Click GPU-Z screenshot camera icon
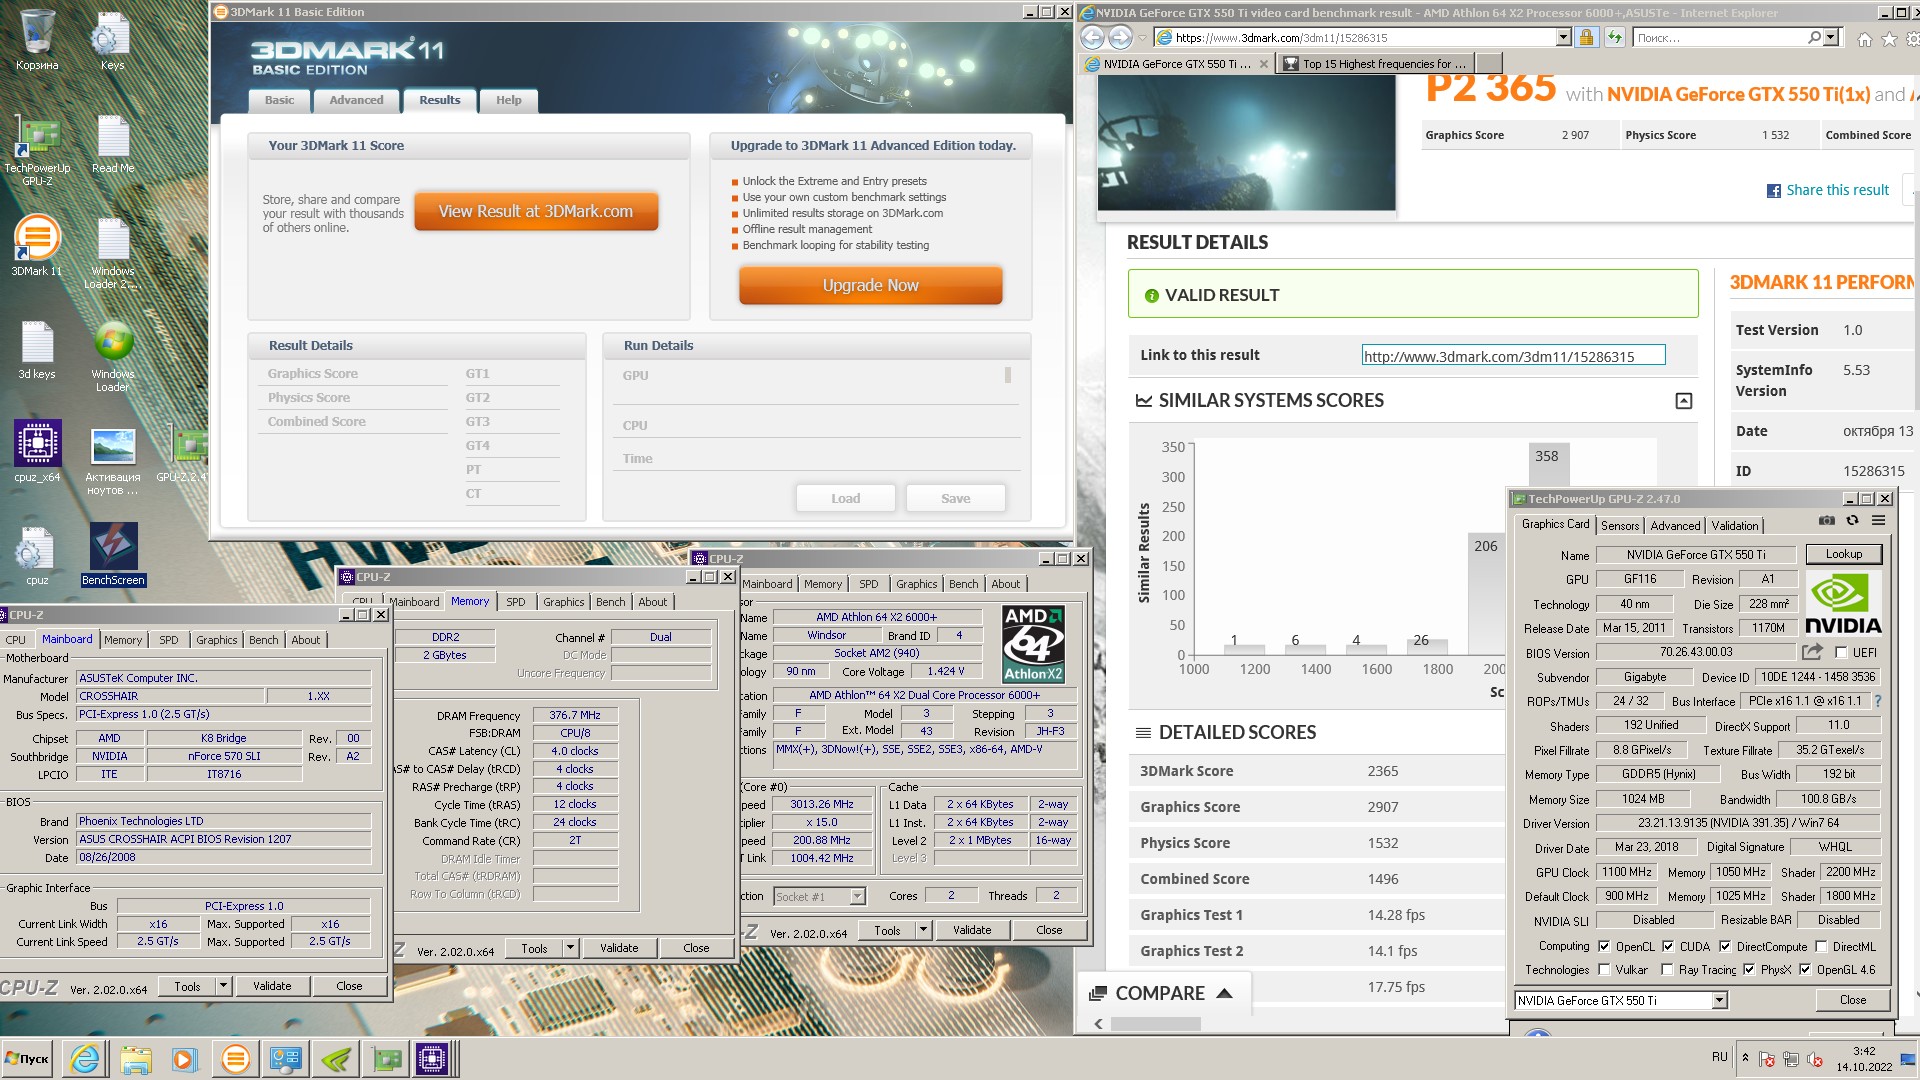The width and height of the screenshot is (1920, 1080). [1826, 521]
